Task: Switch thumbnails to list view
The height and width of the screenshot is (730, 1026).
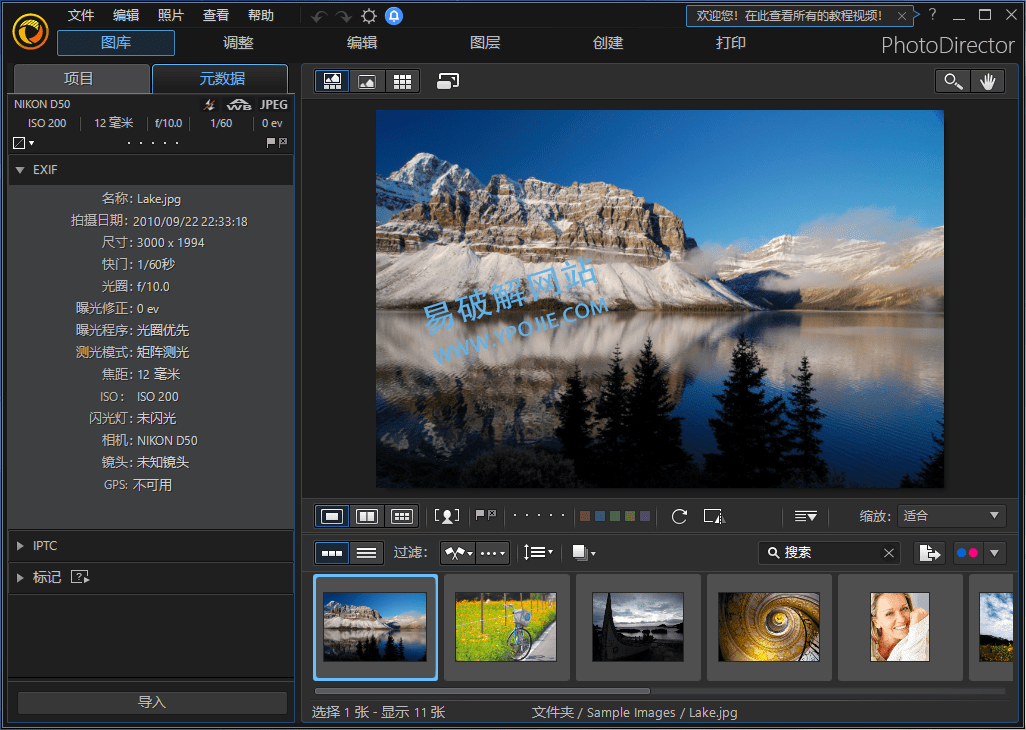Action: point(367,553)
